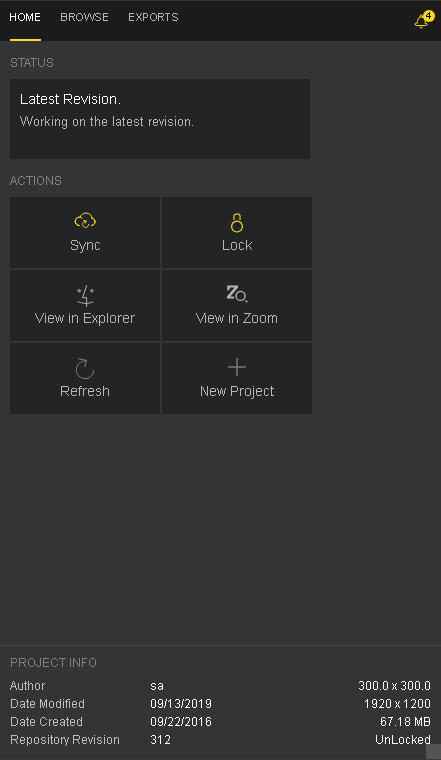Open notifications via the bell icon

(x=421, y=22)
